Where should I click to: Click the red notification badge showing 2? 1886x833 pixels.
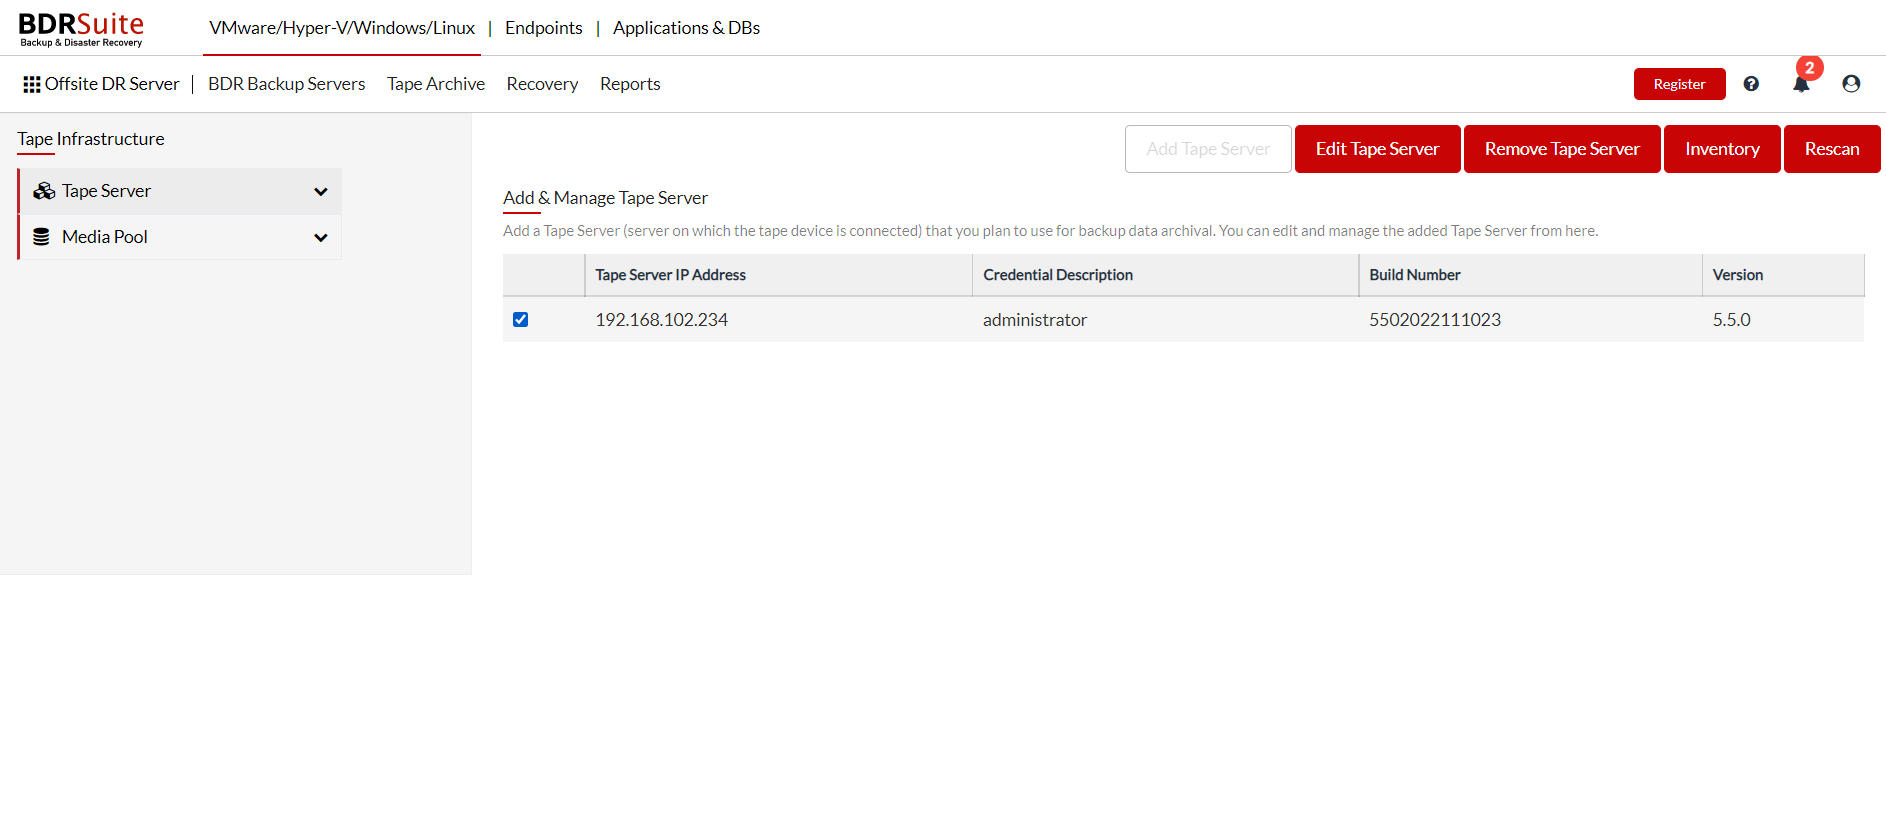[x=1809, y=68]
